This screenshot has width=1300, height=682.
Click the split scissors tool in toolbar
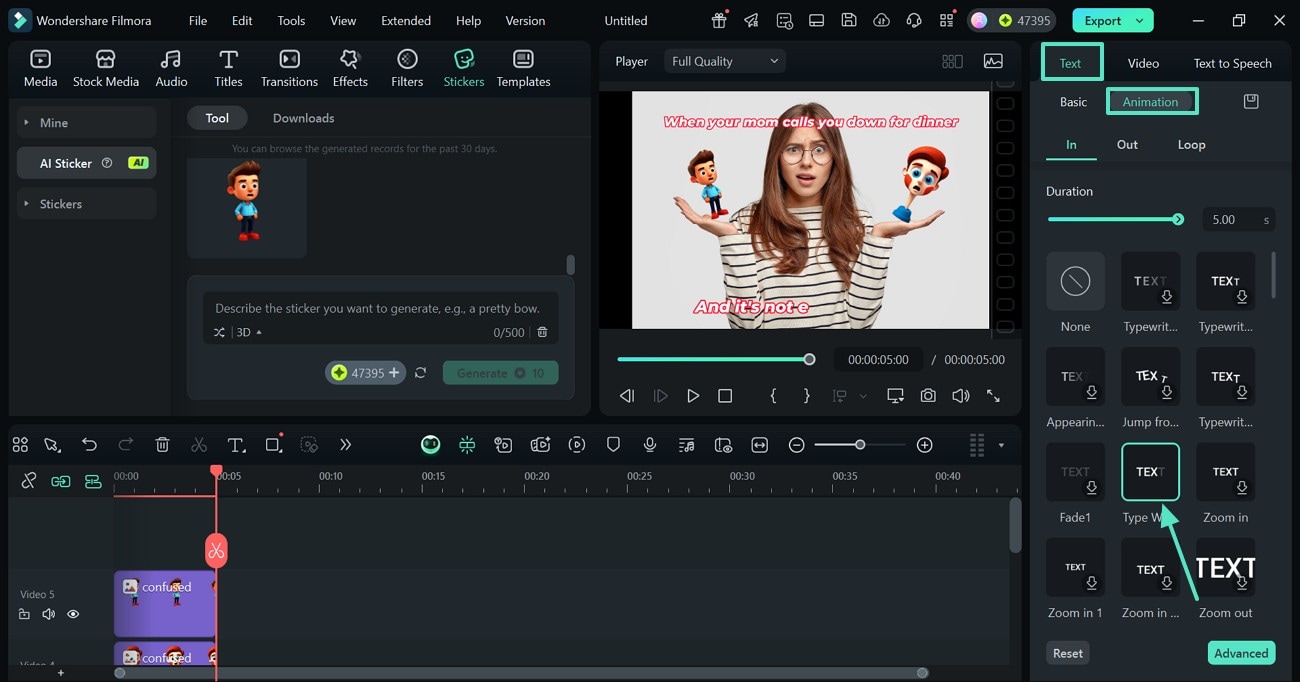pos(199,445)
